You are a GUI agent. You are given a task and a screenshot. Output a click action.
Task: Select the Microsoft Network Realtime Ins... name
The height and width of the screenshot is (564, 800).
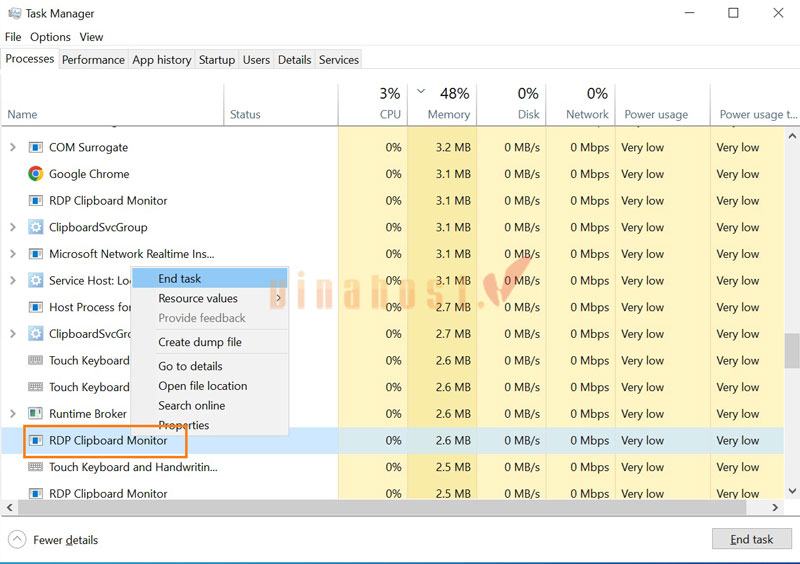pos(132,254)
